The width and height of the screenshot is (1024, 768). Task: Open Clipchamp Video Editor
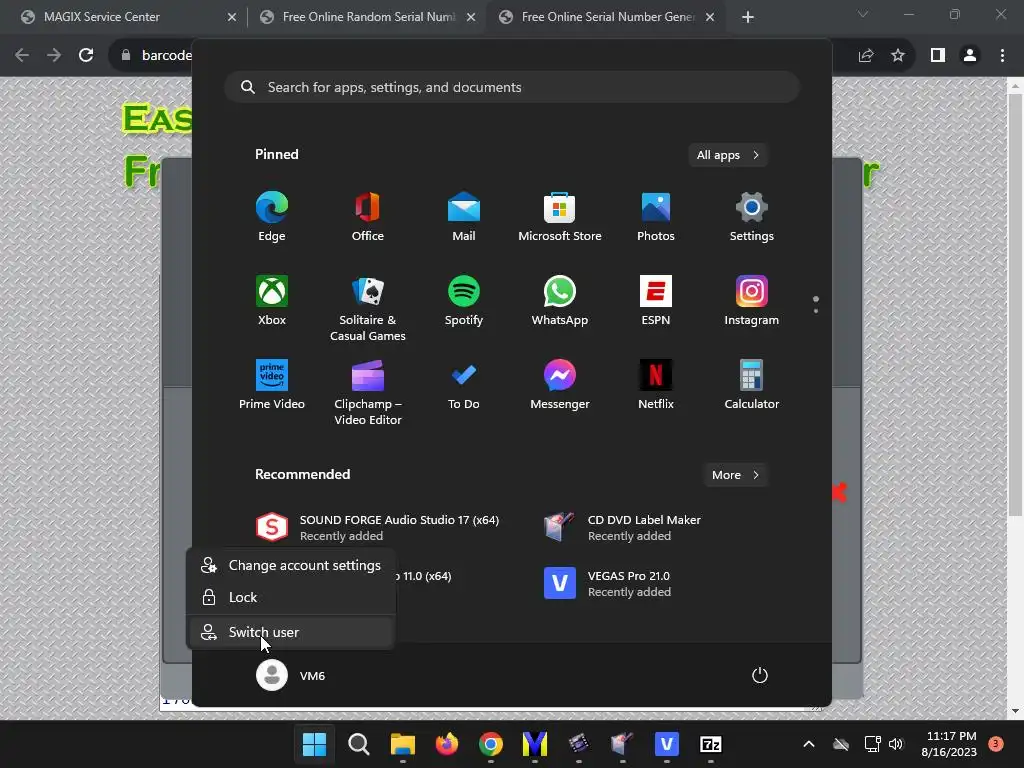[368, 392]
